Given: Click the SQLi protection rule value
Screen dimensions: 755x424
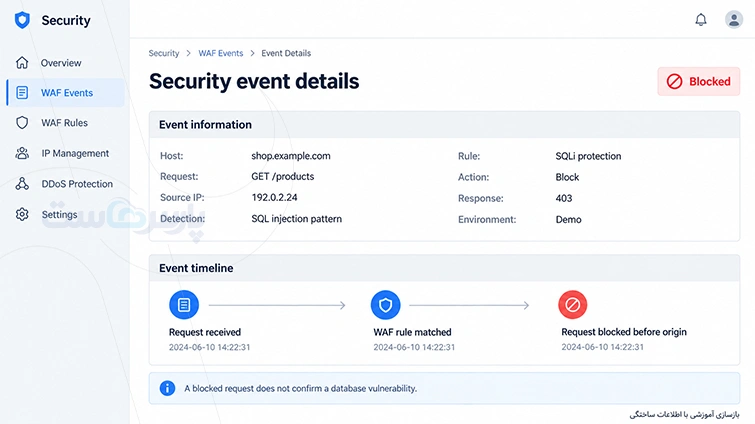Looking at the screenshot, I should 588,156.
